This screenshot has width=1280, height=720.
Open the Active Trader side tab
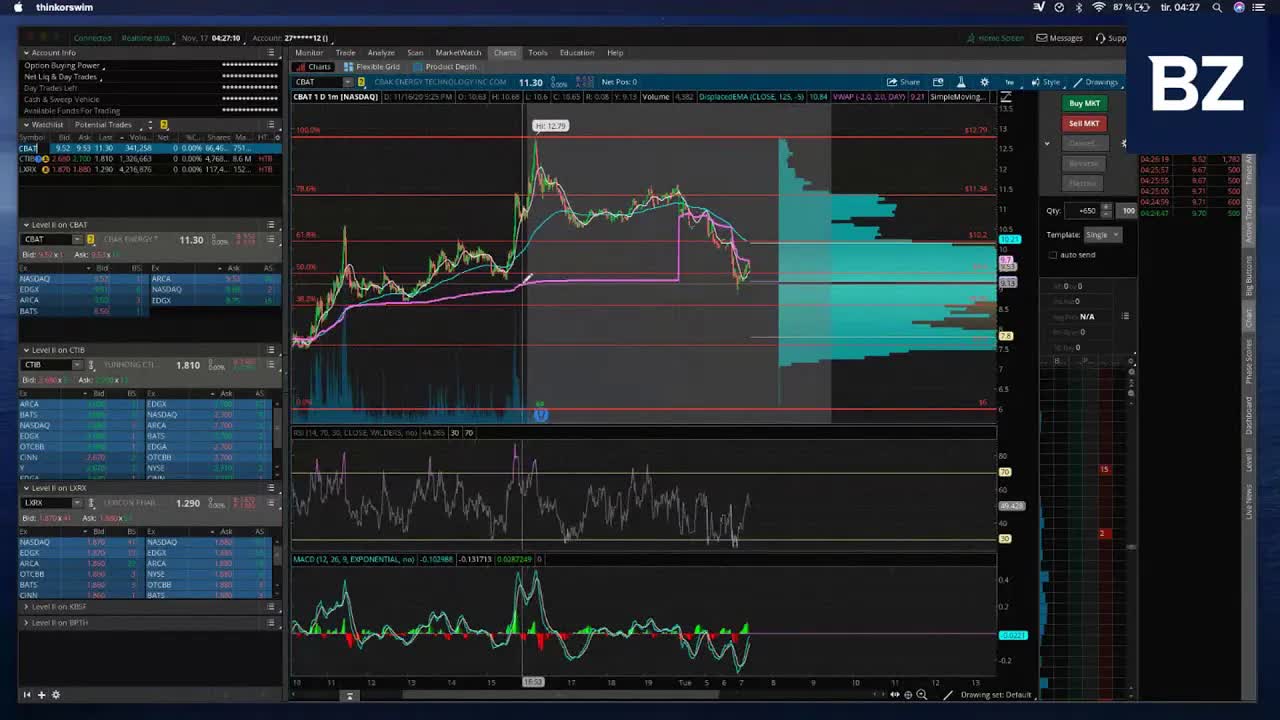(x=1248, y=222)
